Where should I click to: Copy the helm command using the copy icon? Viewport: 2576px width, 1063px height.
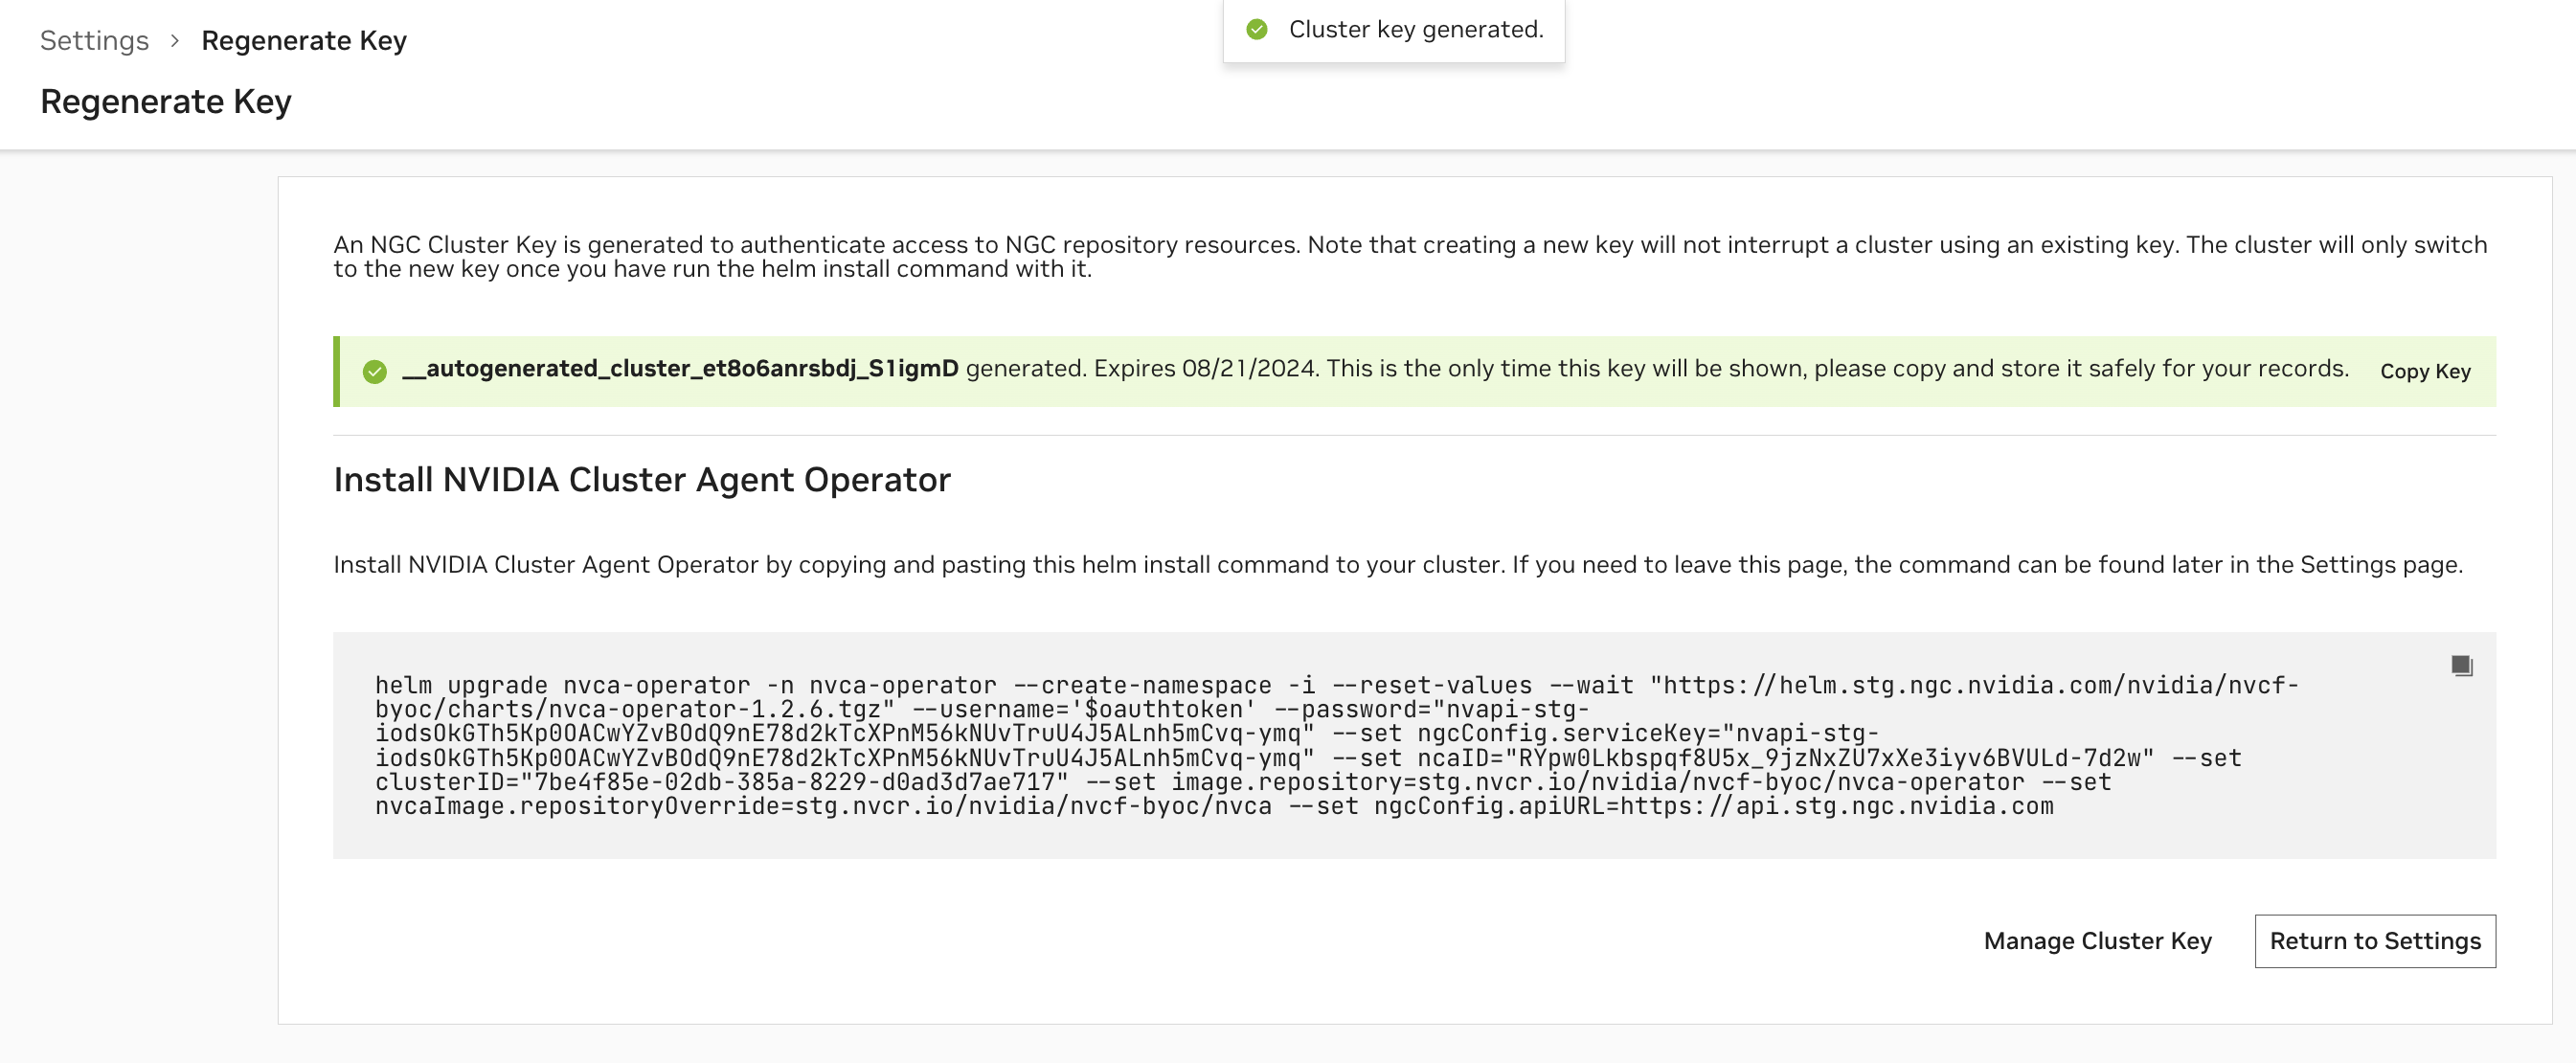[2461, 666]
